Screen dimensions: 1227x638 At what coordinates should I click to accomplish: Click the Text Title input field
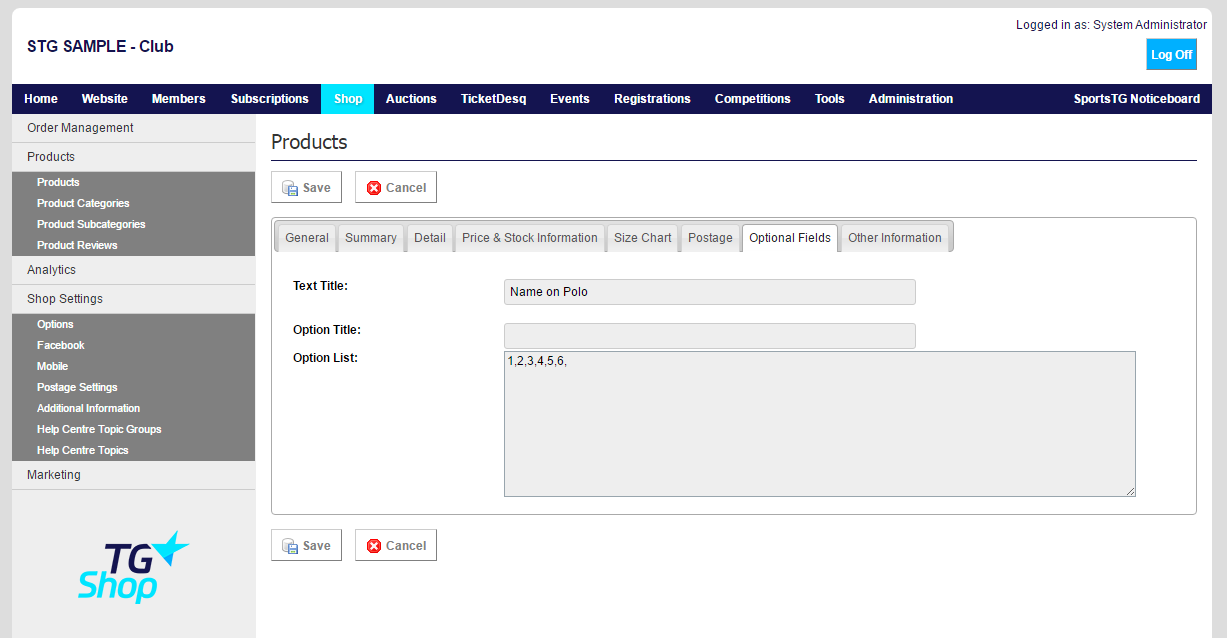point(710,292)
